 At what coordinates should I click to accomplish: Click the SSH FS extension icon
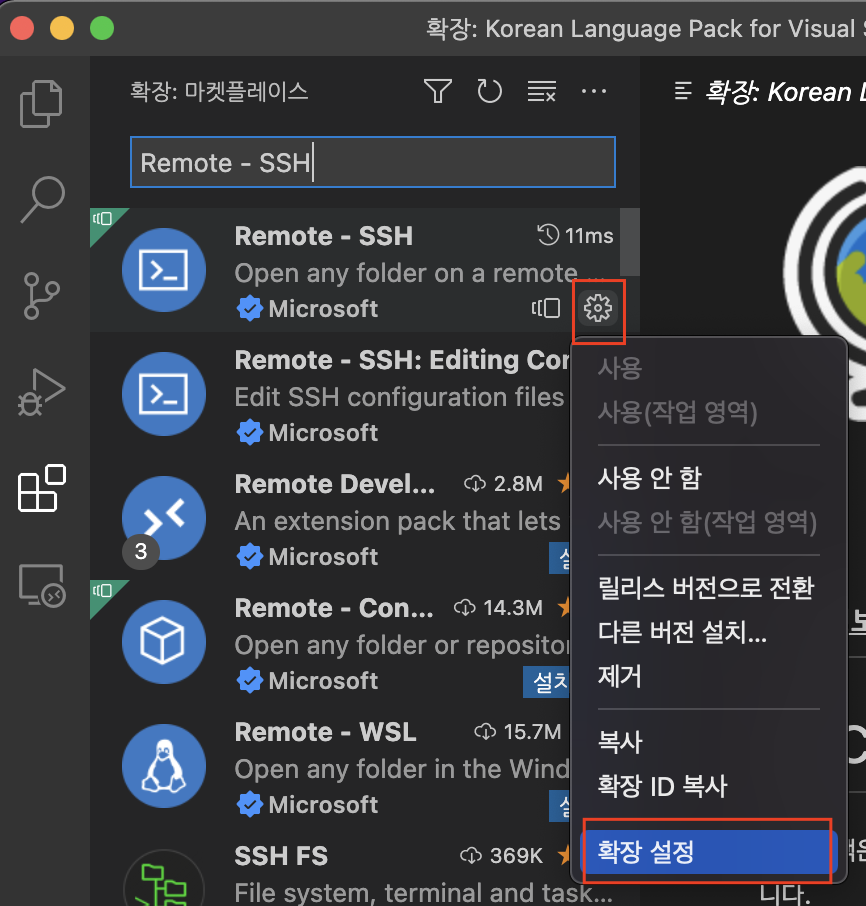point(163,878)
